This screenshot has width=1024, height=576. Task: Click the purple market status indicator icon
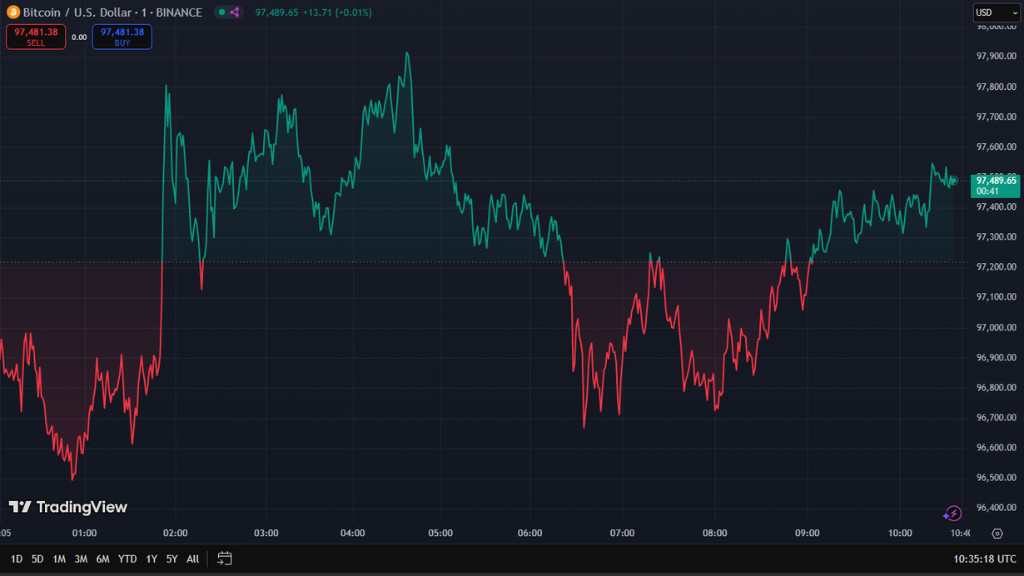tap(234, 12)
